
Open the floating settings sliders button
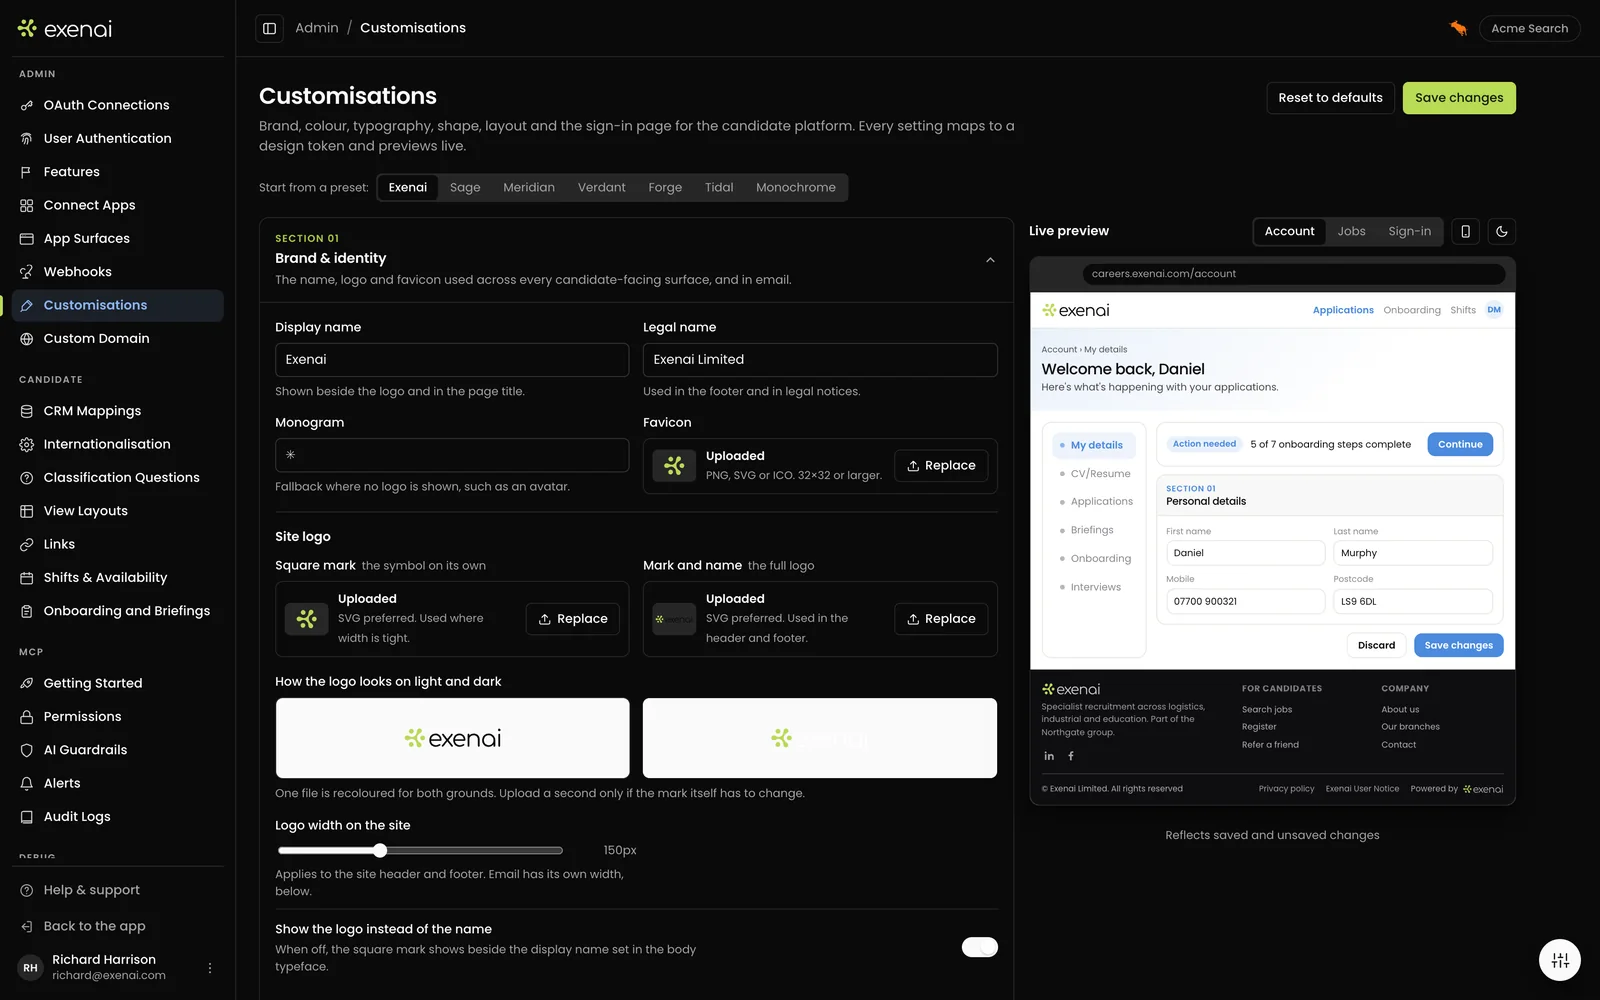(x=1560, y=960)
